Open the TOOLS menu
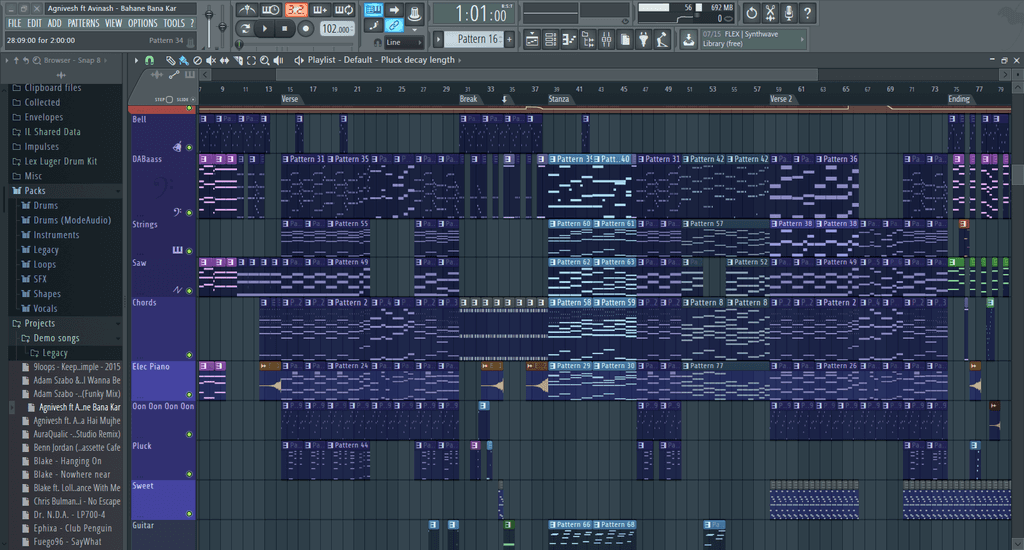Image resolution: width=1024 pixels, height=550 pixels. coord(174,23)
